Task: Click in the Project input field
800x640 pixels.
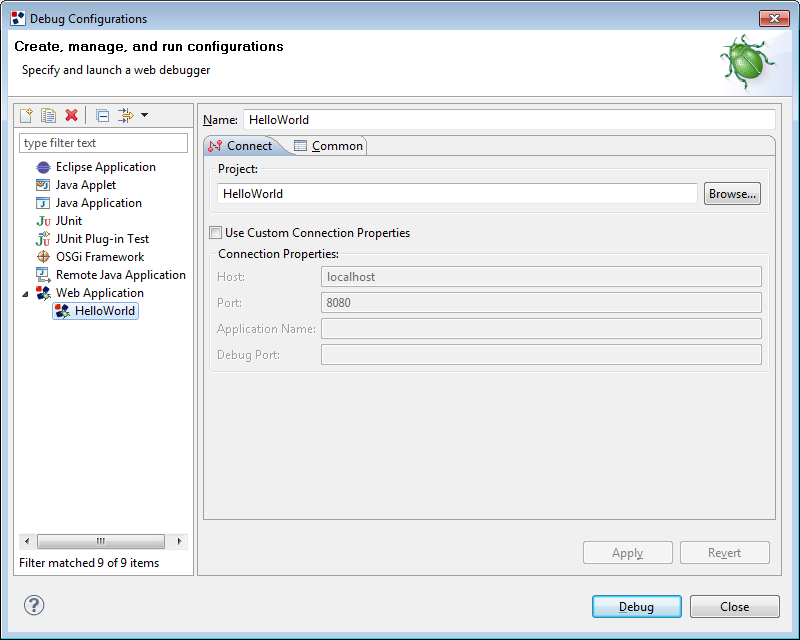Action: (457, 194)
